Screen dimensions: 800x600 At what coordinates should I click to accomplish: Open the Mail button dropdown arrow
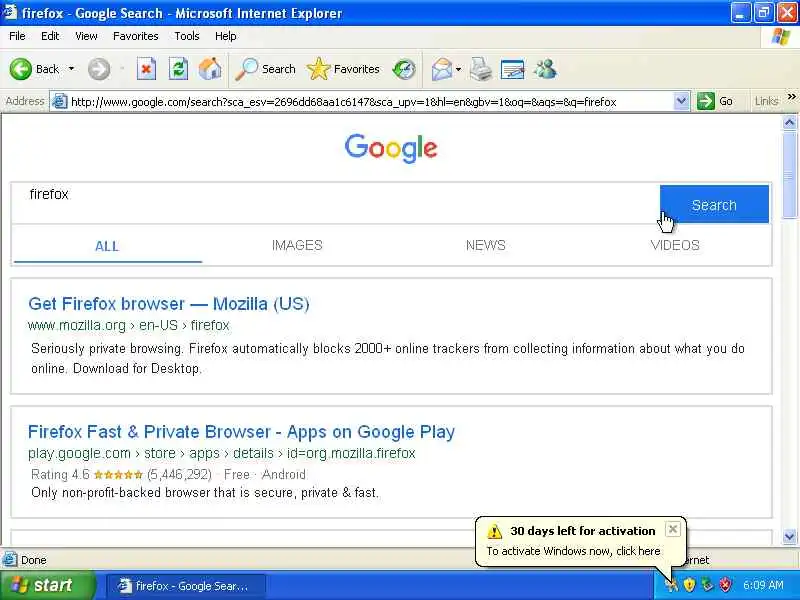[458, 69]
